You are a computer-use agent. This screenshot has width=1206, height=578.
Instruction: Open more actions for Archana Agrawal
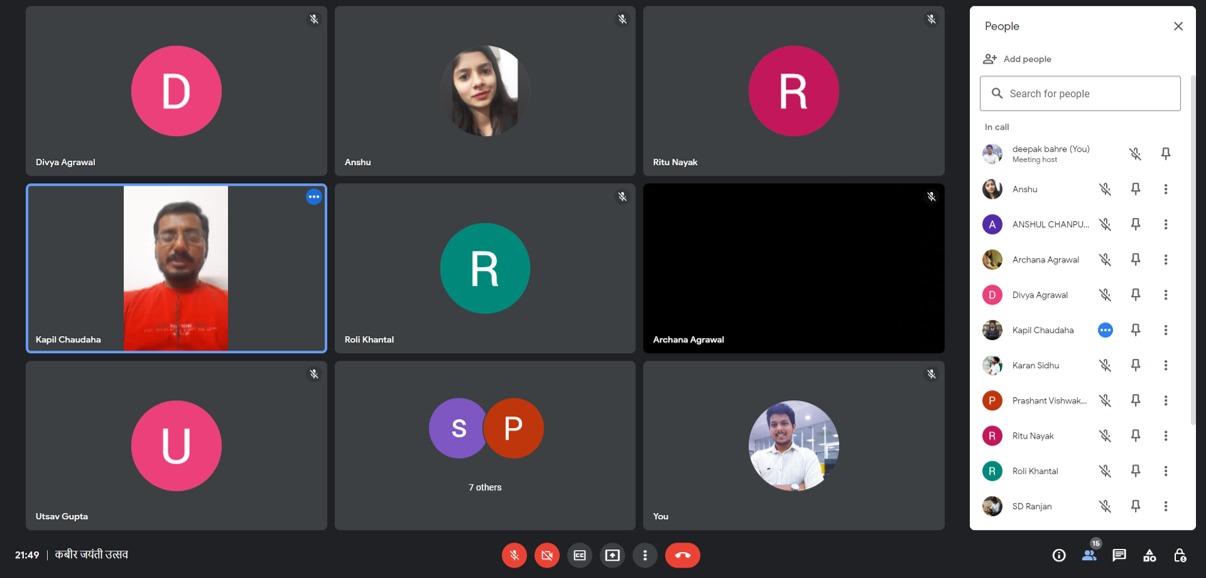tap(1166, 260)
